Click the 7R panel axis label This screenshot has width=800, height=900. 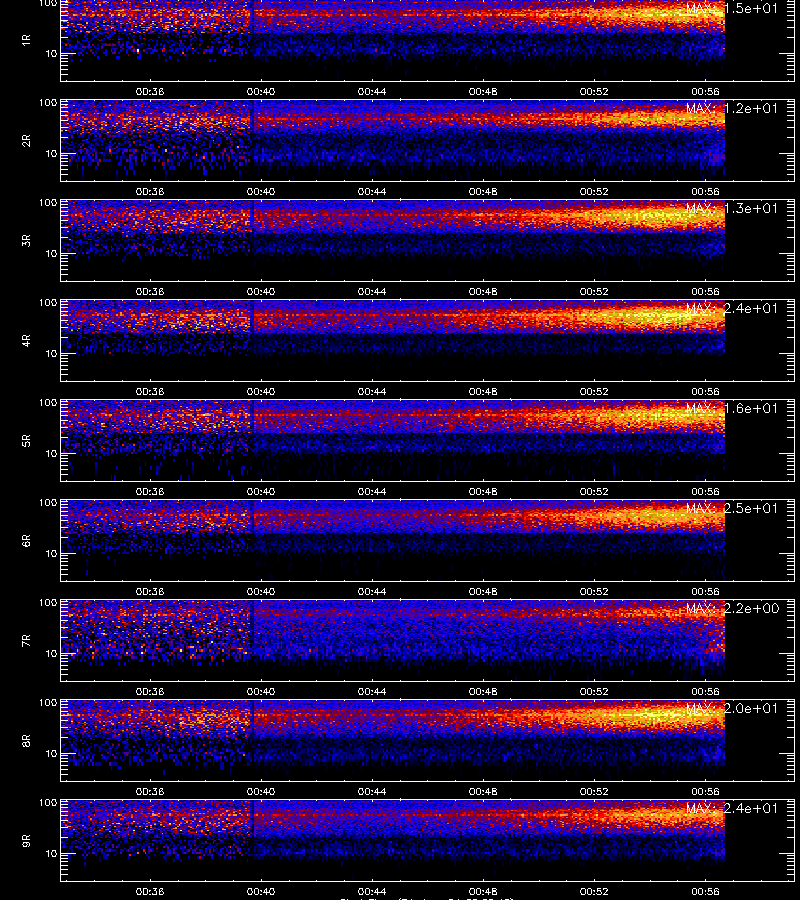(26, 641)
